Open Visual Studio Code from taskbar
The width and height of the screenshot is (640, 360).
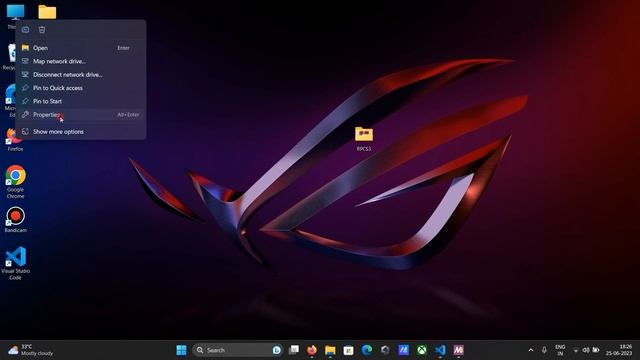440,350
